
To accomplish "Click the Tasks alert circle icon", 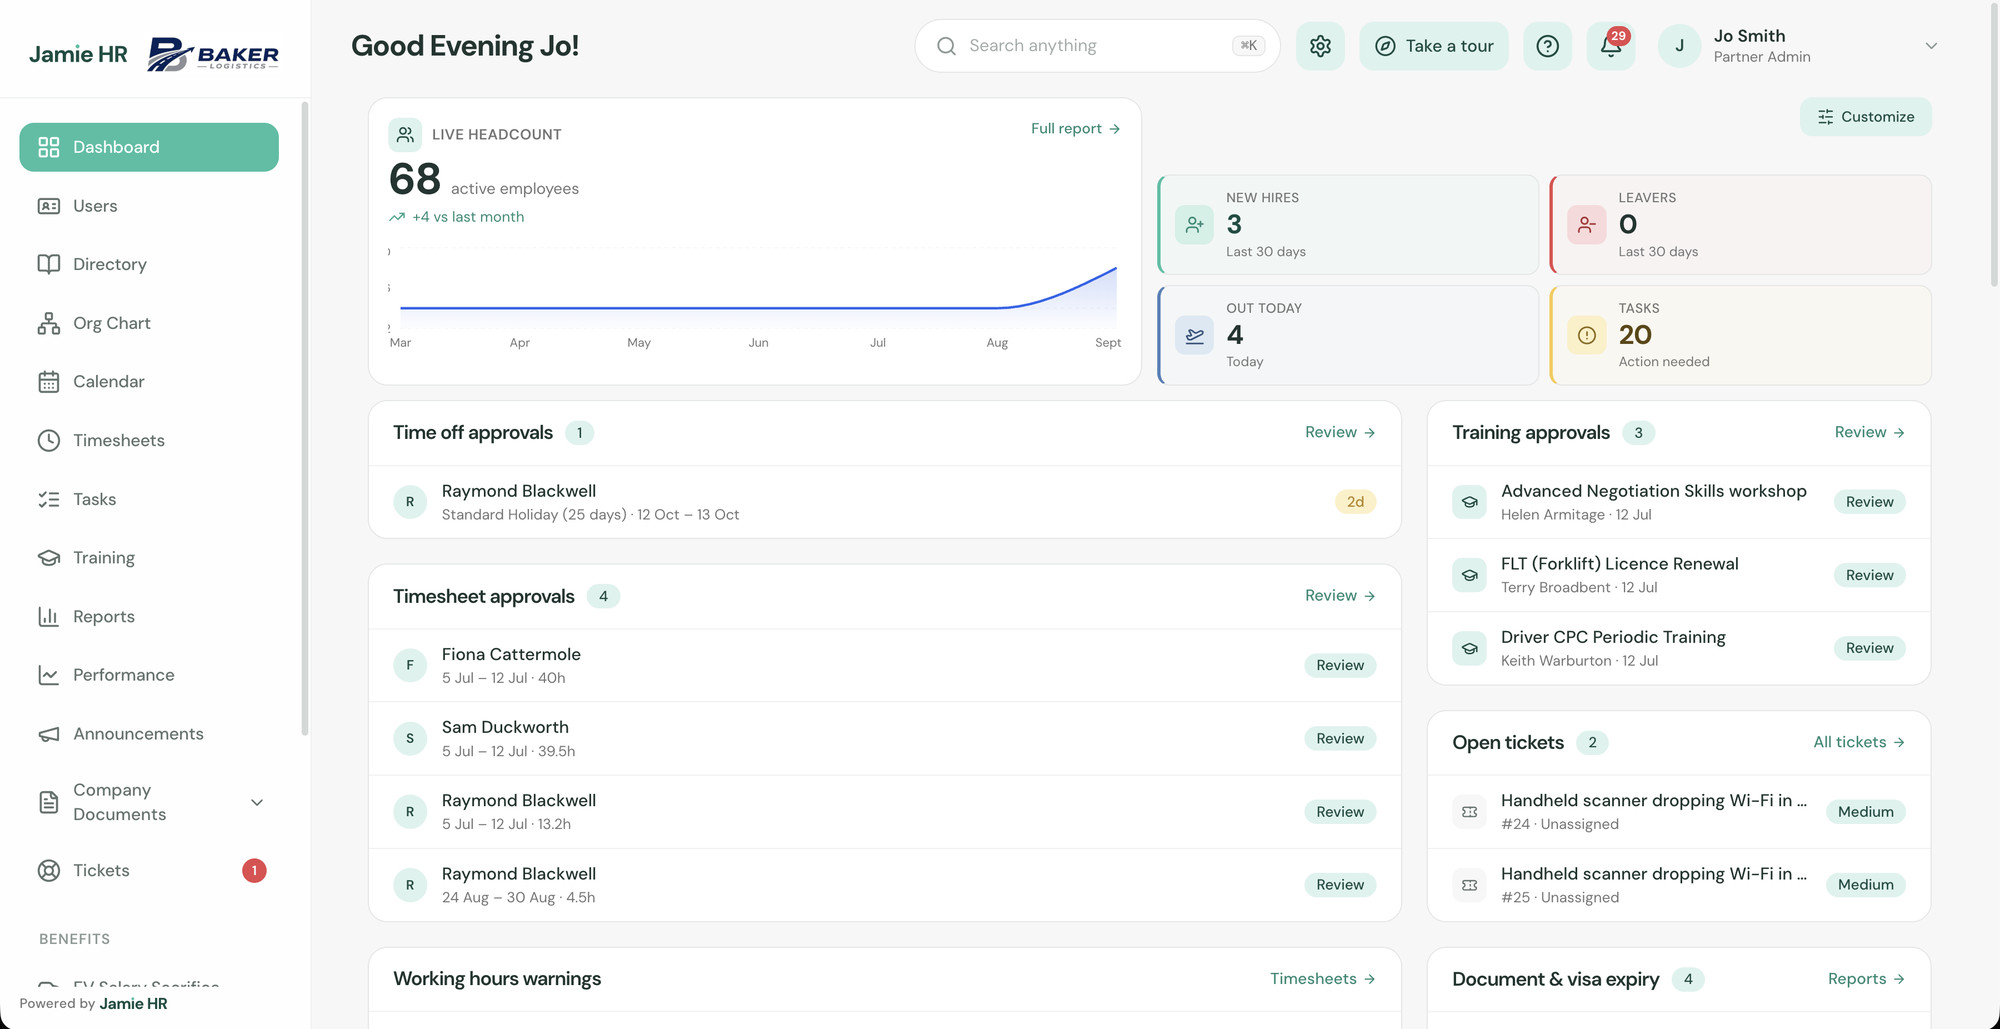I will pos(1586,335).
